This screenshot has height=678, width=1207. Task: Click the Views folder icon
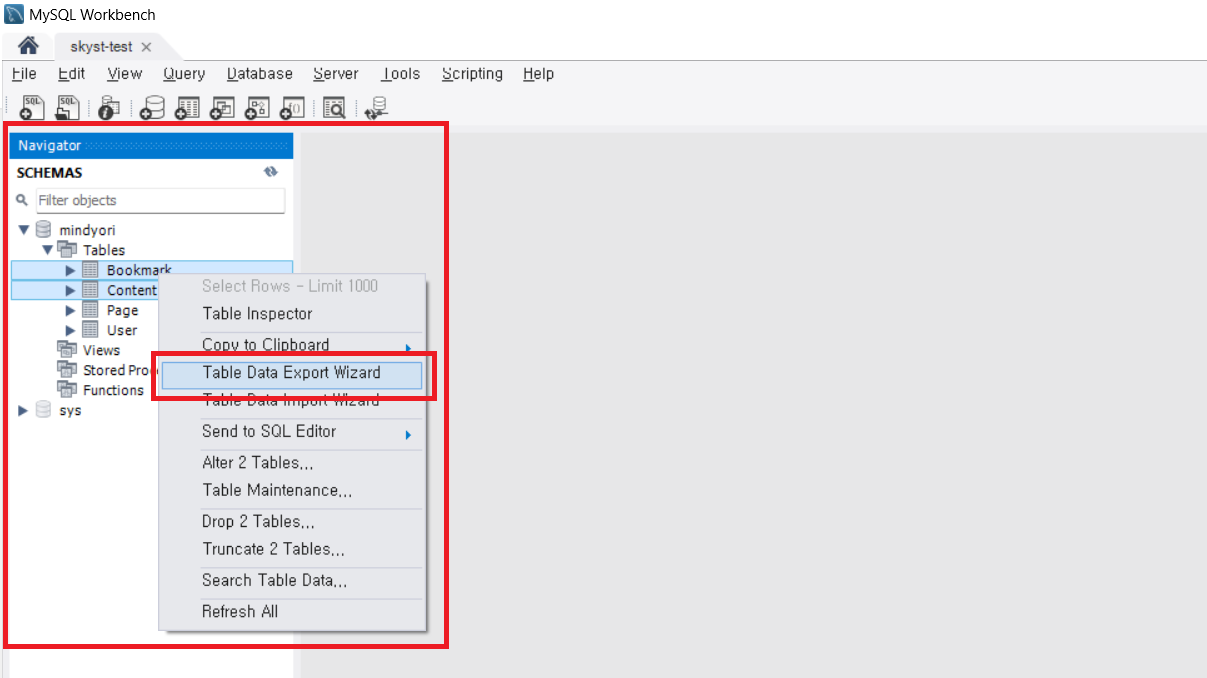click(67, 349)
